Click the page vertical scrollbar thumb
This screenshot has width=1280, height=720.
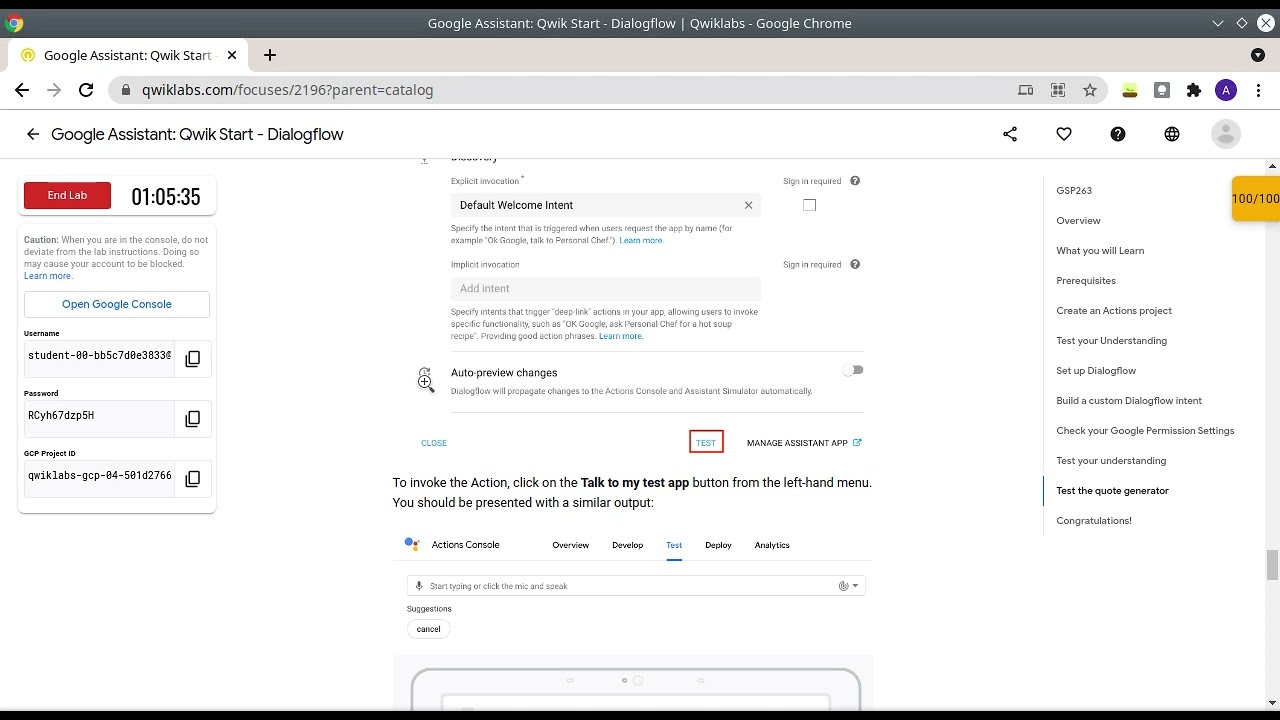(1272, 565)
